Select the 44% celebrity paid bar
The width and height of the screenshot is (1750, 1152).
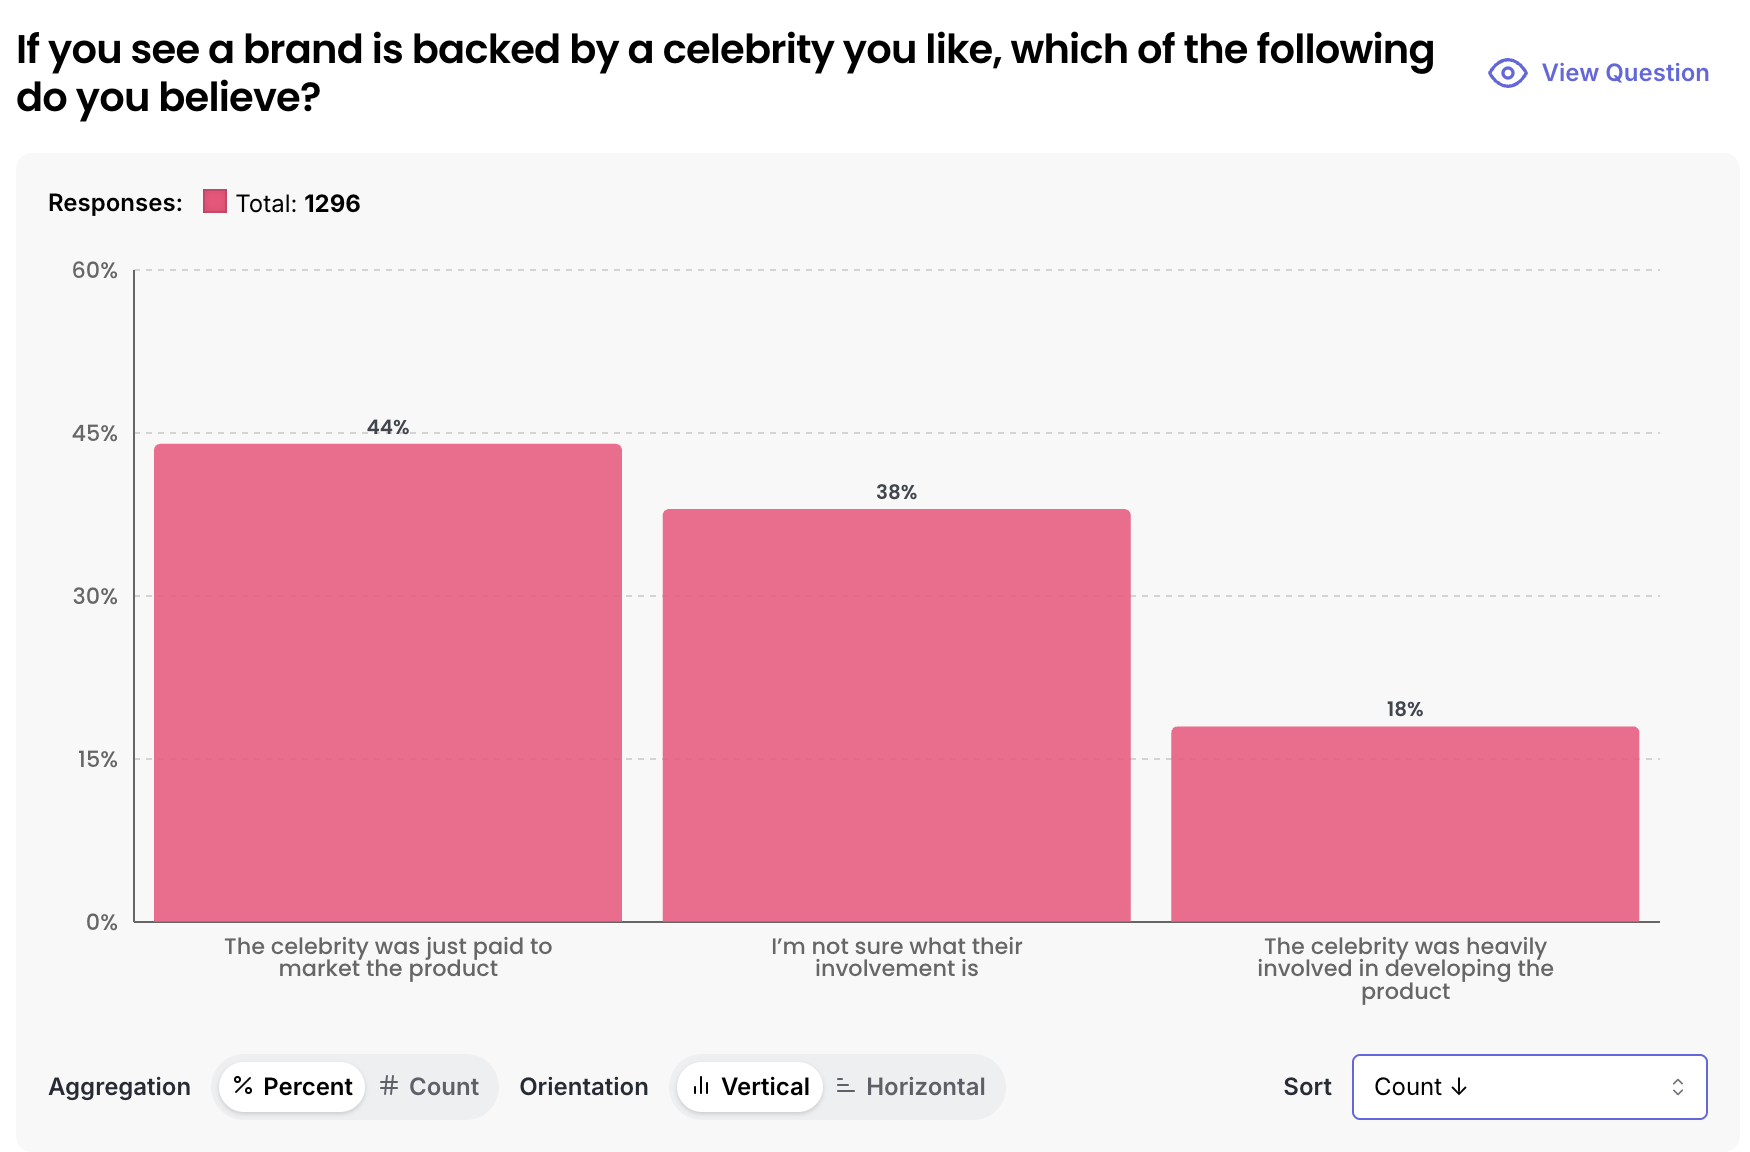click(x=388, y=682)
